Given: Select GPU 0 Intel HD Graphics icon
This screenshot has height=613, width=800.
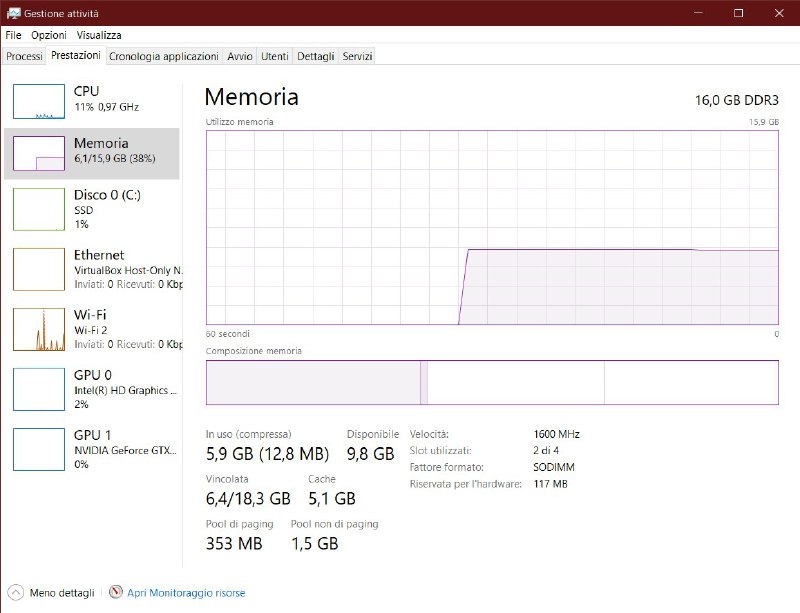Looking at the screenshot, I should (38, 389).
